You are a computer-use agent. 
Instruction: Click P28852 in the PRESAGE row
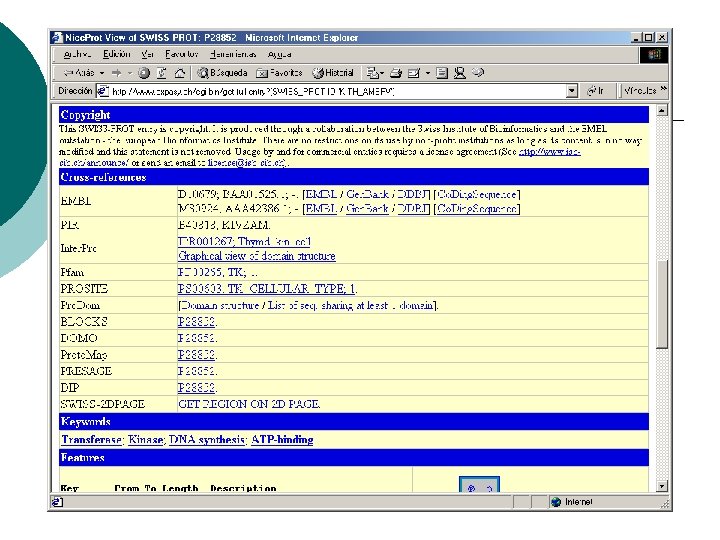pyautogui.click(x=197, y=371)
